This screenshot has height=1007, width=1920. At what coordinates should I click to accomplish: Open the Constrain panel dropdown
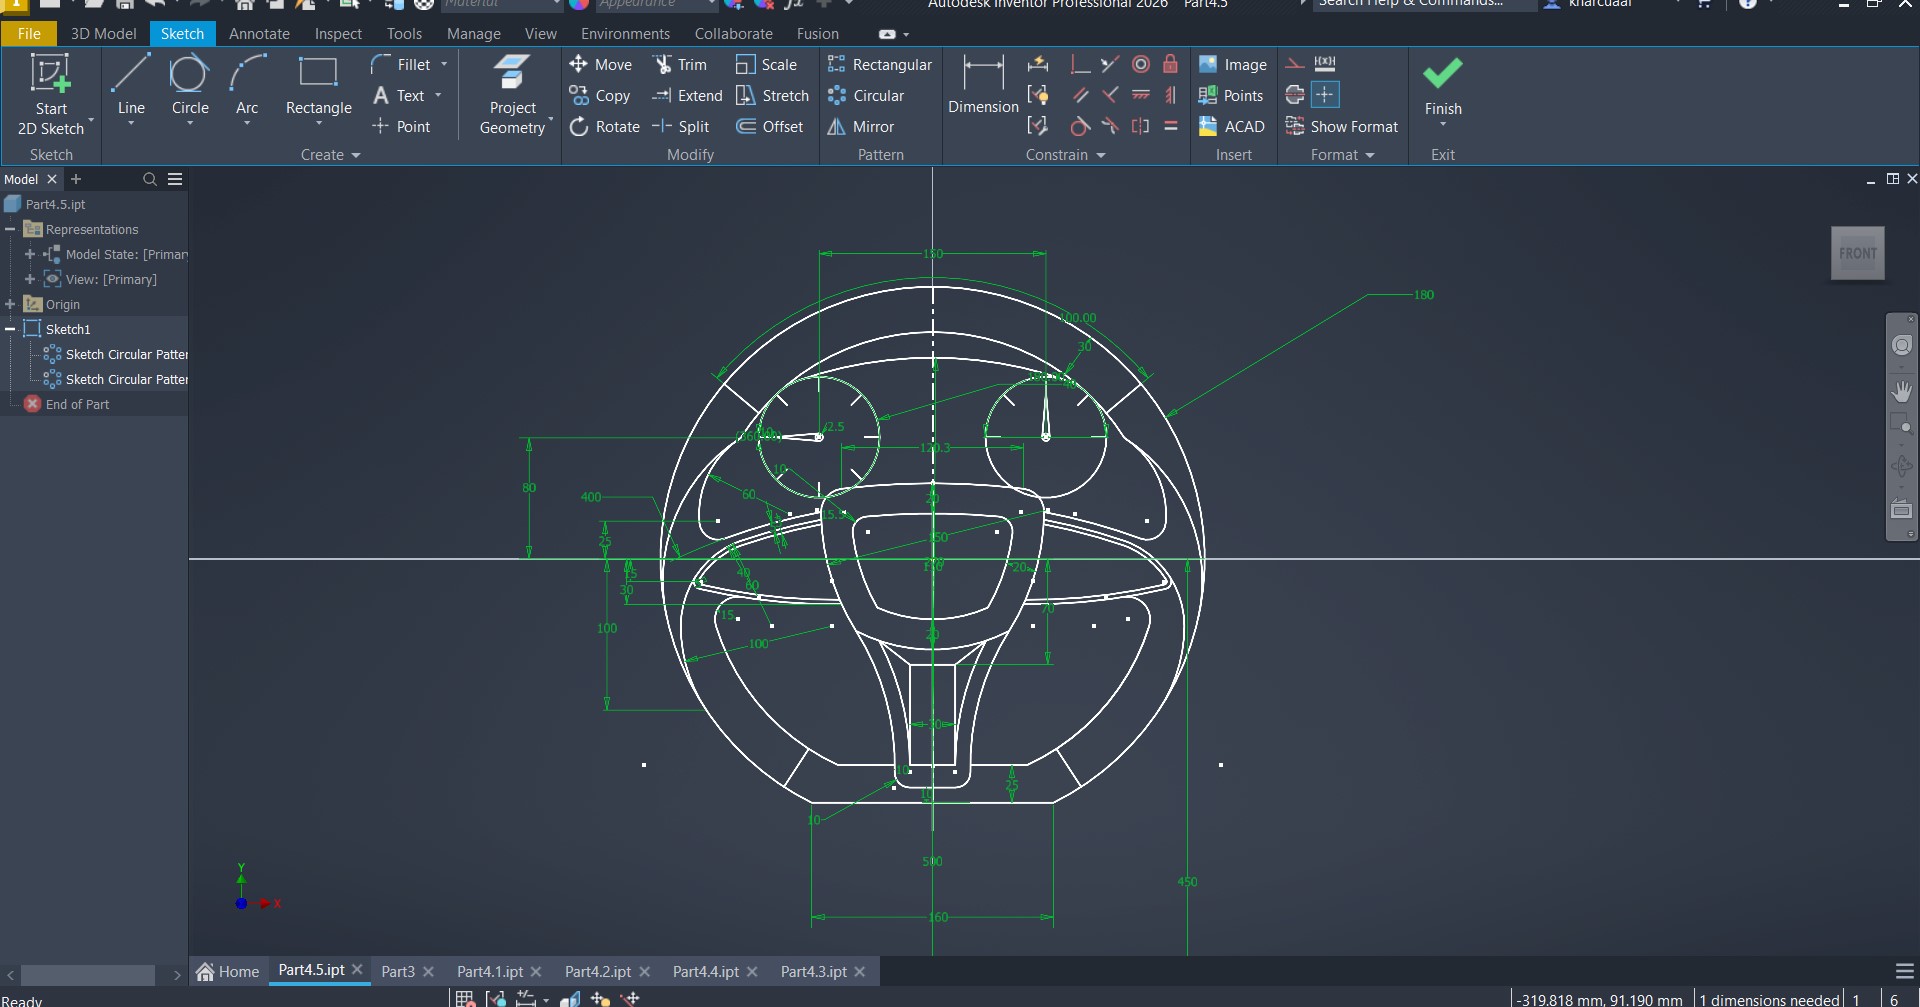click(x=1100, y=155)
